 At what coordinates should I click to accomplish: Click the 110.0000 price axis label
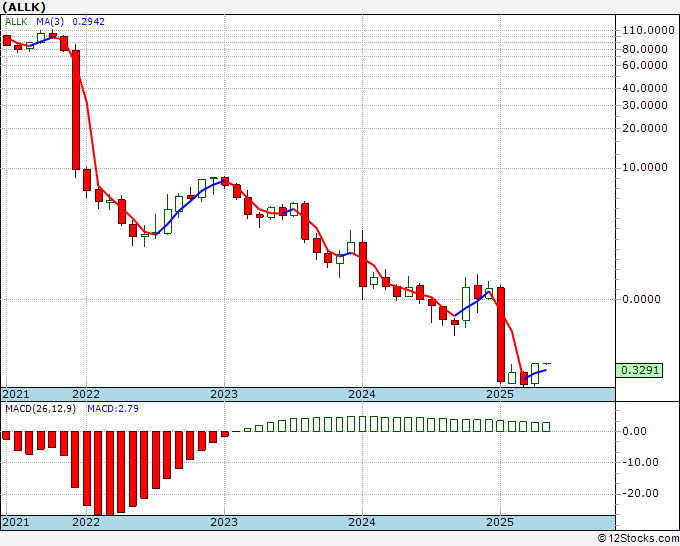[648, 30]
